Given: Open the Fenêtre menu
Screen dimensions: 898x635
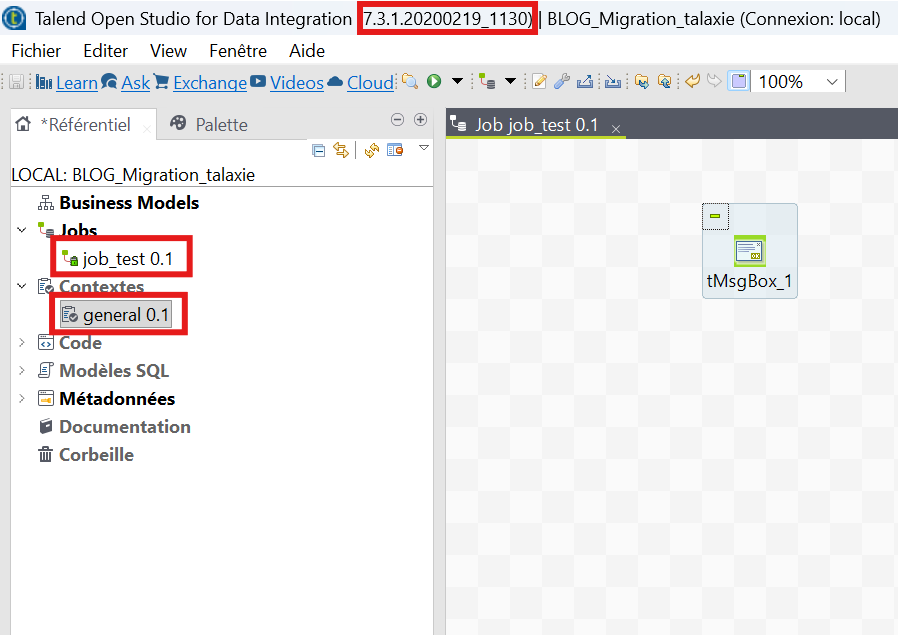Looking at the screenshot, I should click(238, 51).
